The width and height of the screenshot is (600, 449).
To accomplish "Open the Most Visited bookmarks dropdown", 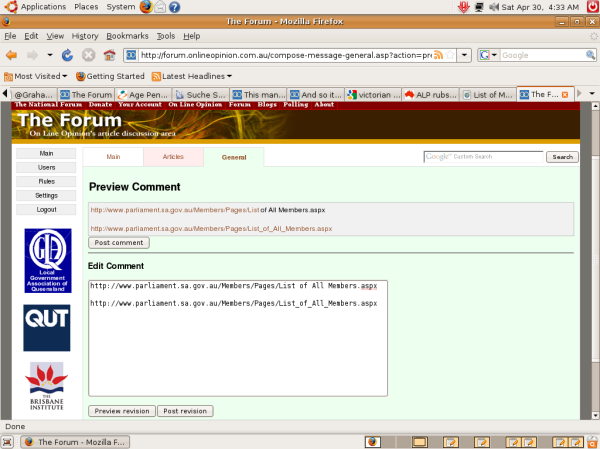I will (x=36, y=76).
